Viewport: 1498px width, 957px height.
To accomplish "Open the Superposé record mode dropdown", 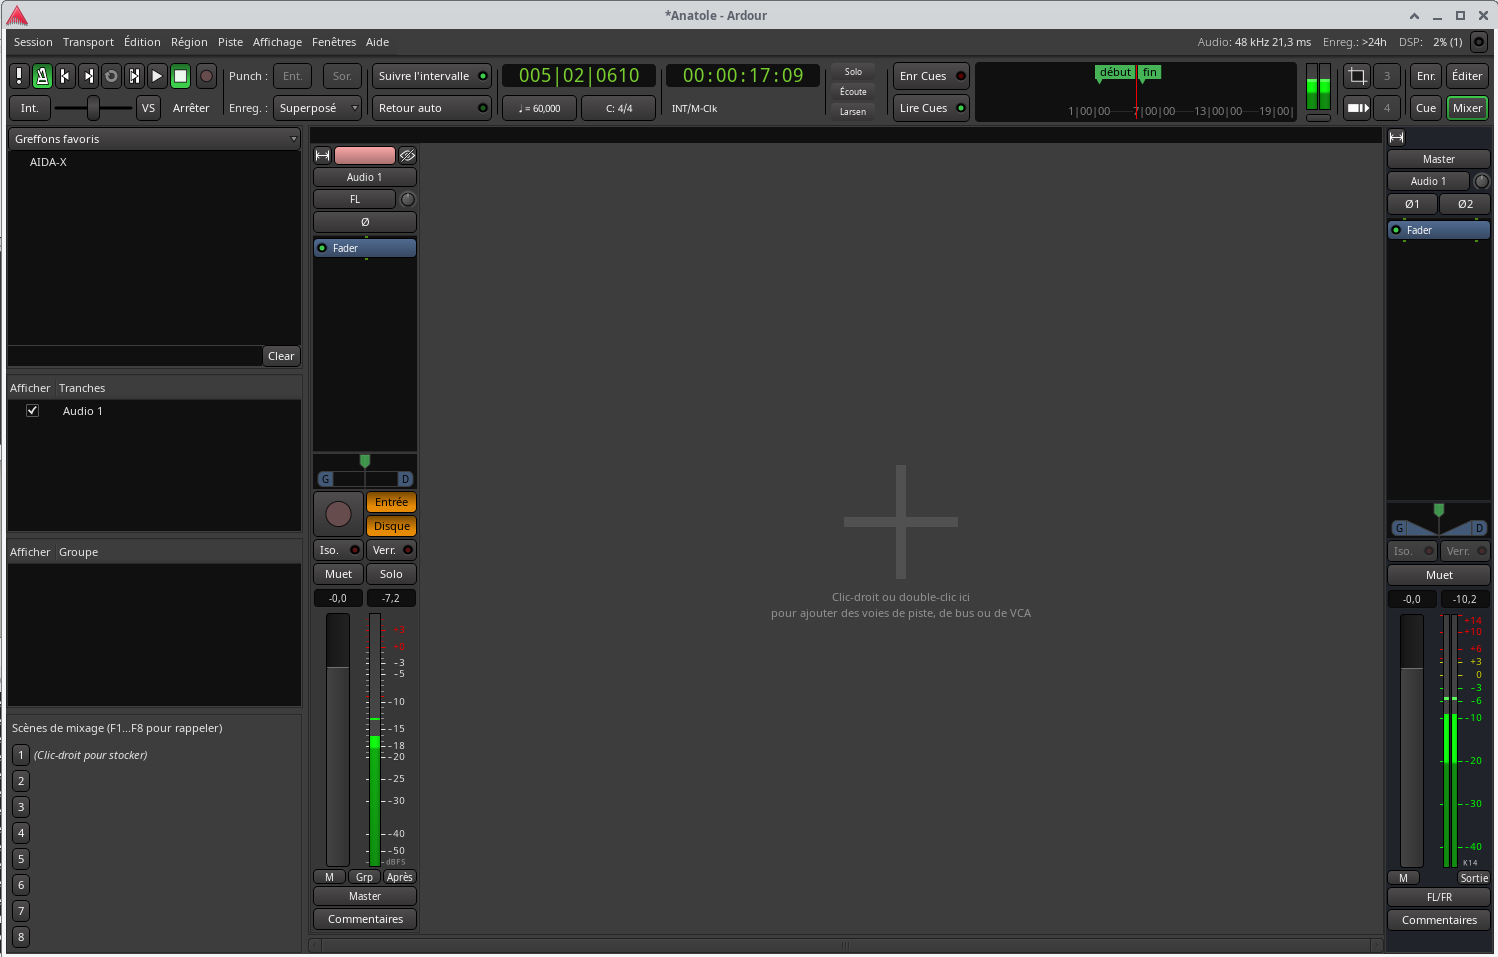I will coord(317,108).
